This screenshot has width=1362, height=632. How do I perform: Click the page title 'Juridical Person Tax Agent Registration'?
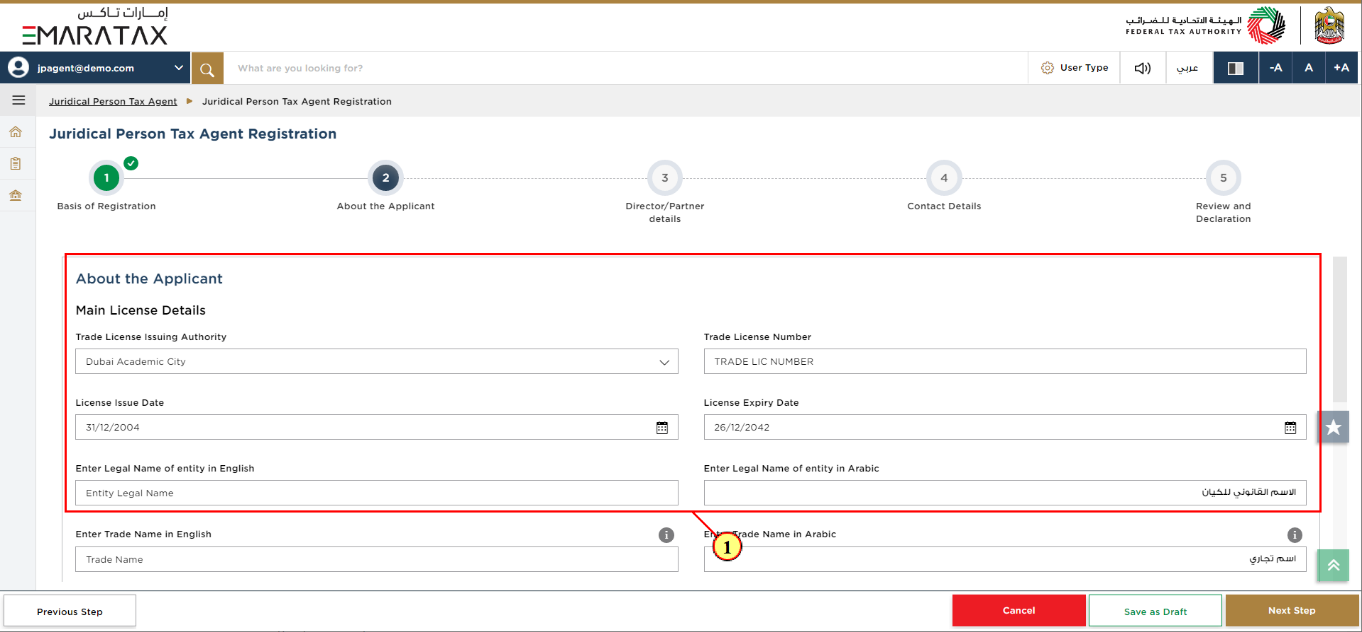pos(193,134)
